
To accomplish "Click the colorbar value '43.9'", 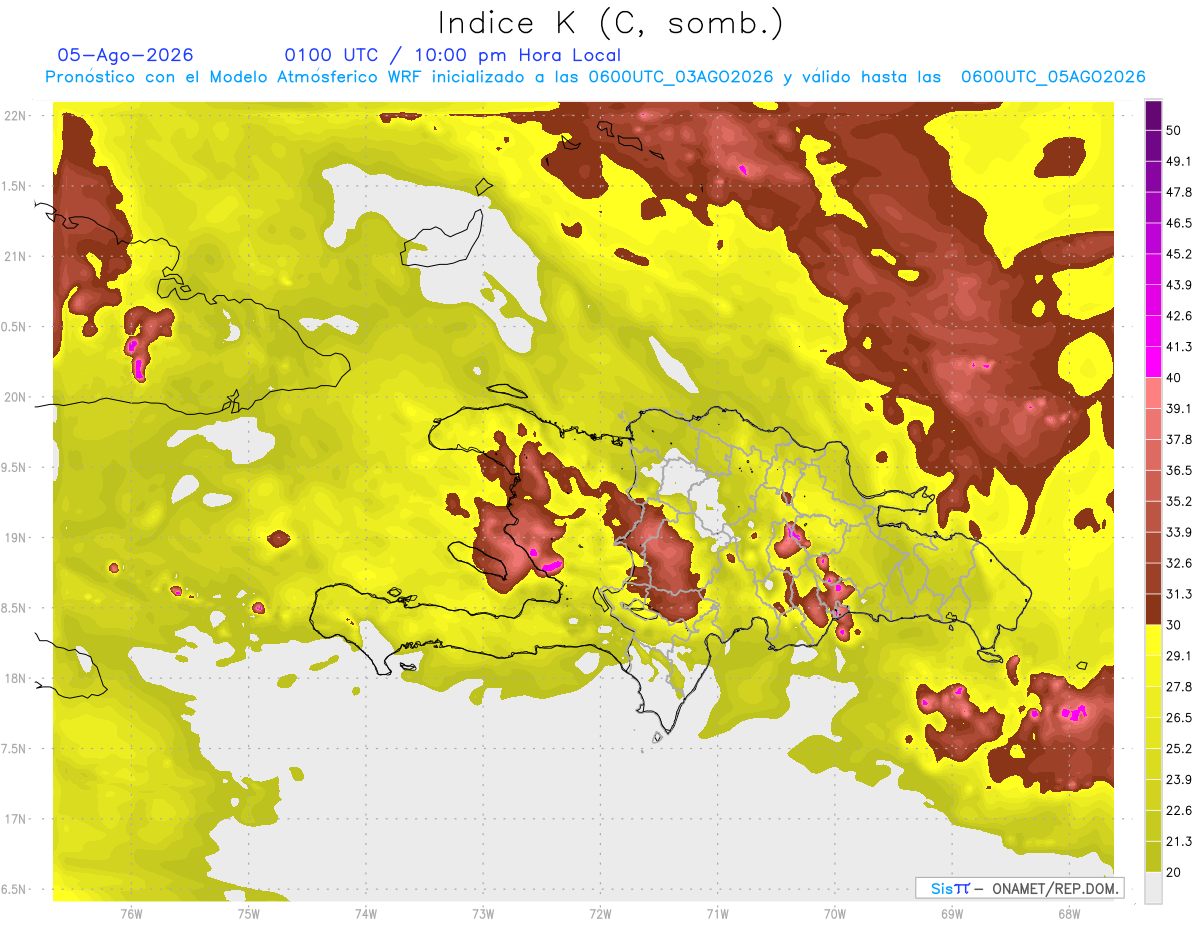I will 1178,285.
